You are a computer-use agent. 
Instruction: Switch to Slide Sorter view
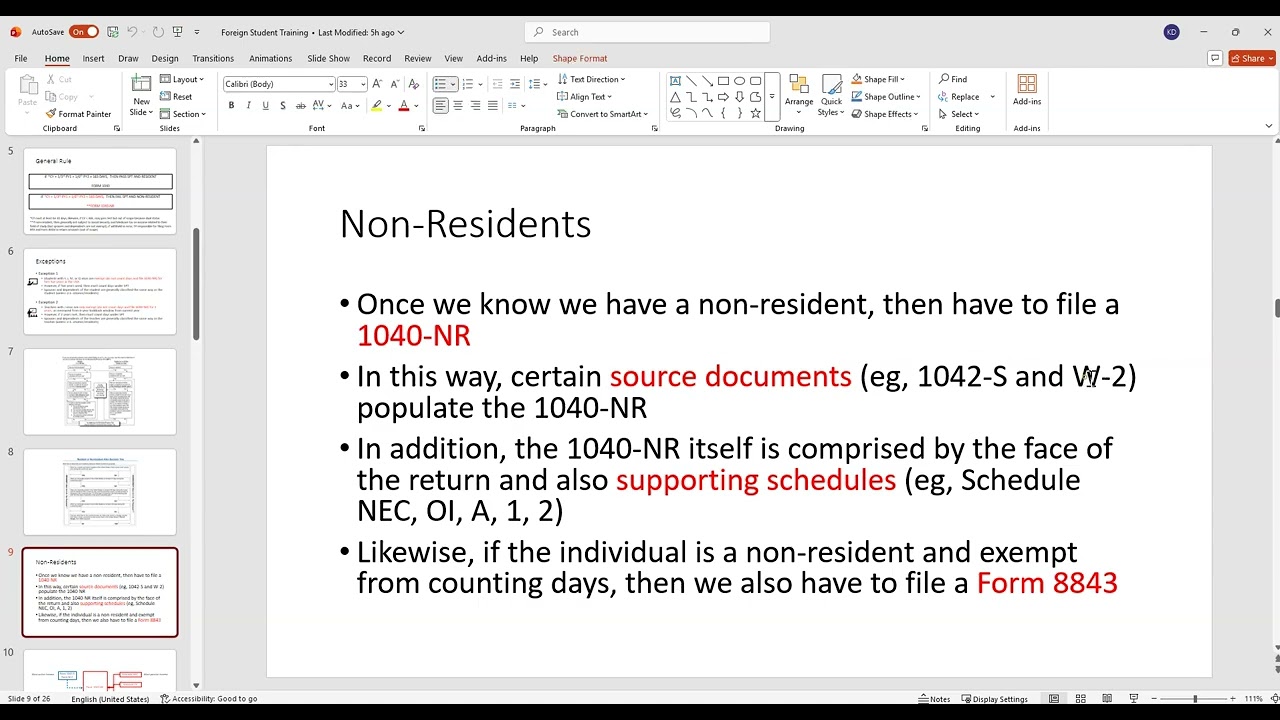pyautogui.click(x=1081, y=698)
